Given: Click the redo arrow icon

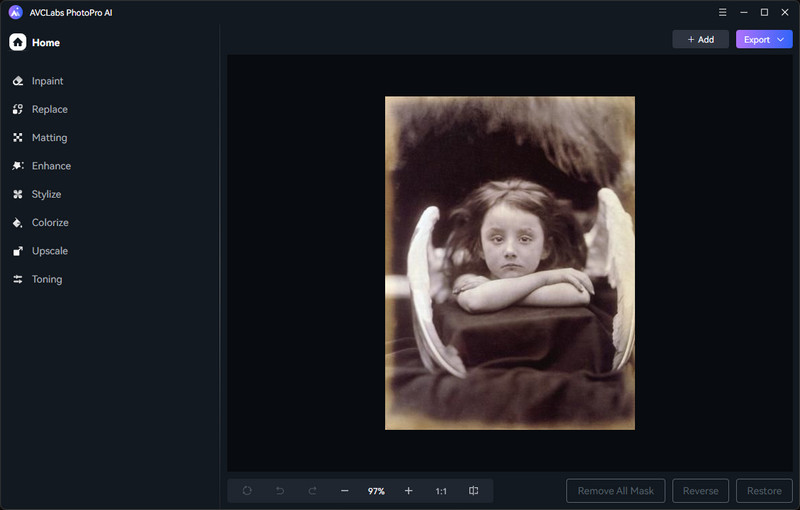Looking at the screenshot, I should click(312, 491).
